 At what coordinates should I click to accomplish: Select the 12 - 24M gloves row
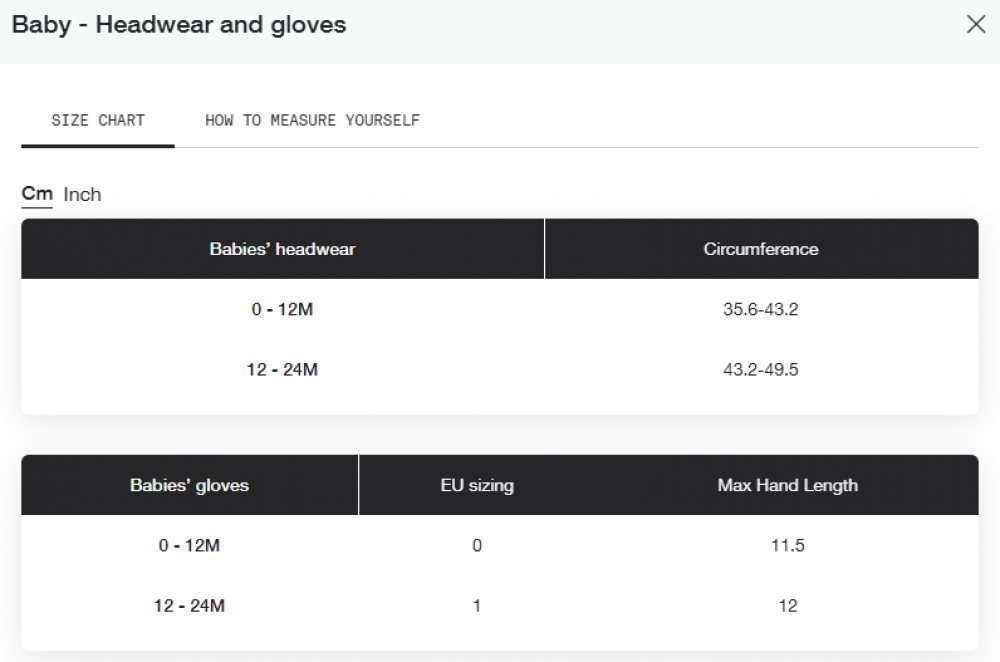point(500,605)
